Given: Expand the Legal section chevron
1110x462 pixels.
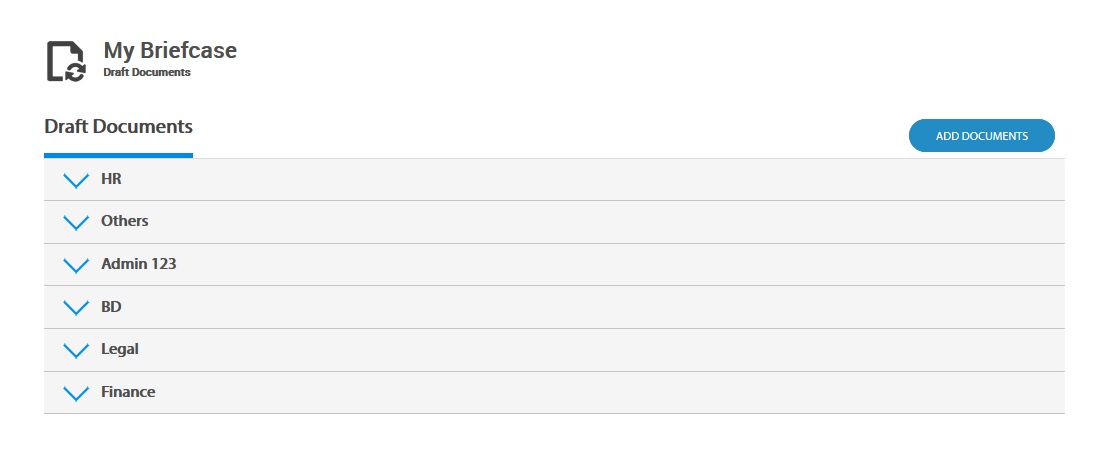Looking at the screenshot, I should point(76,350).
